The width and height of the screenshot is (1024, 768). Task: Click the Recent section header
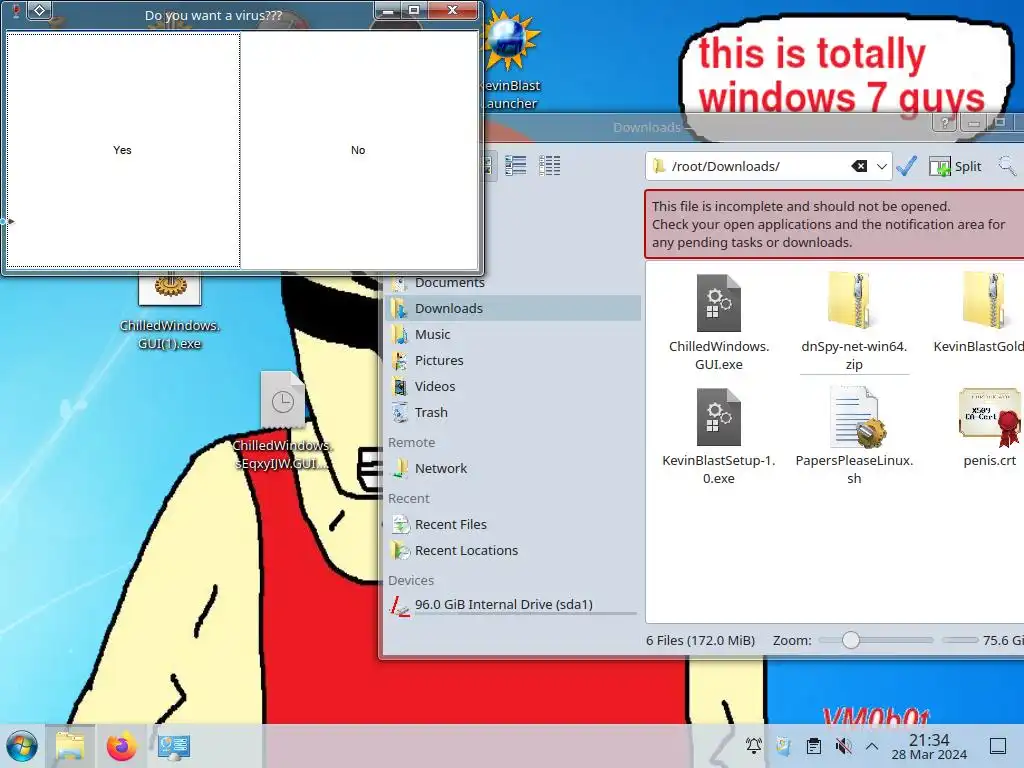click(409, 498)
